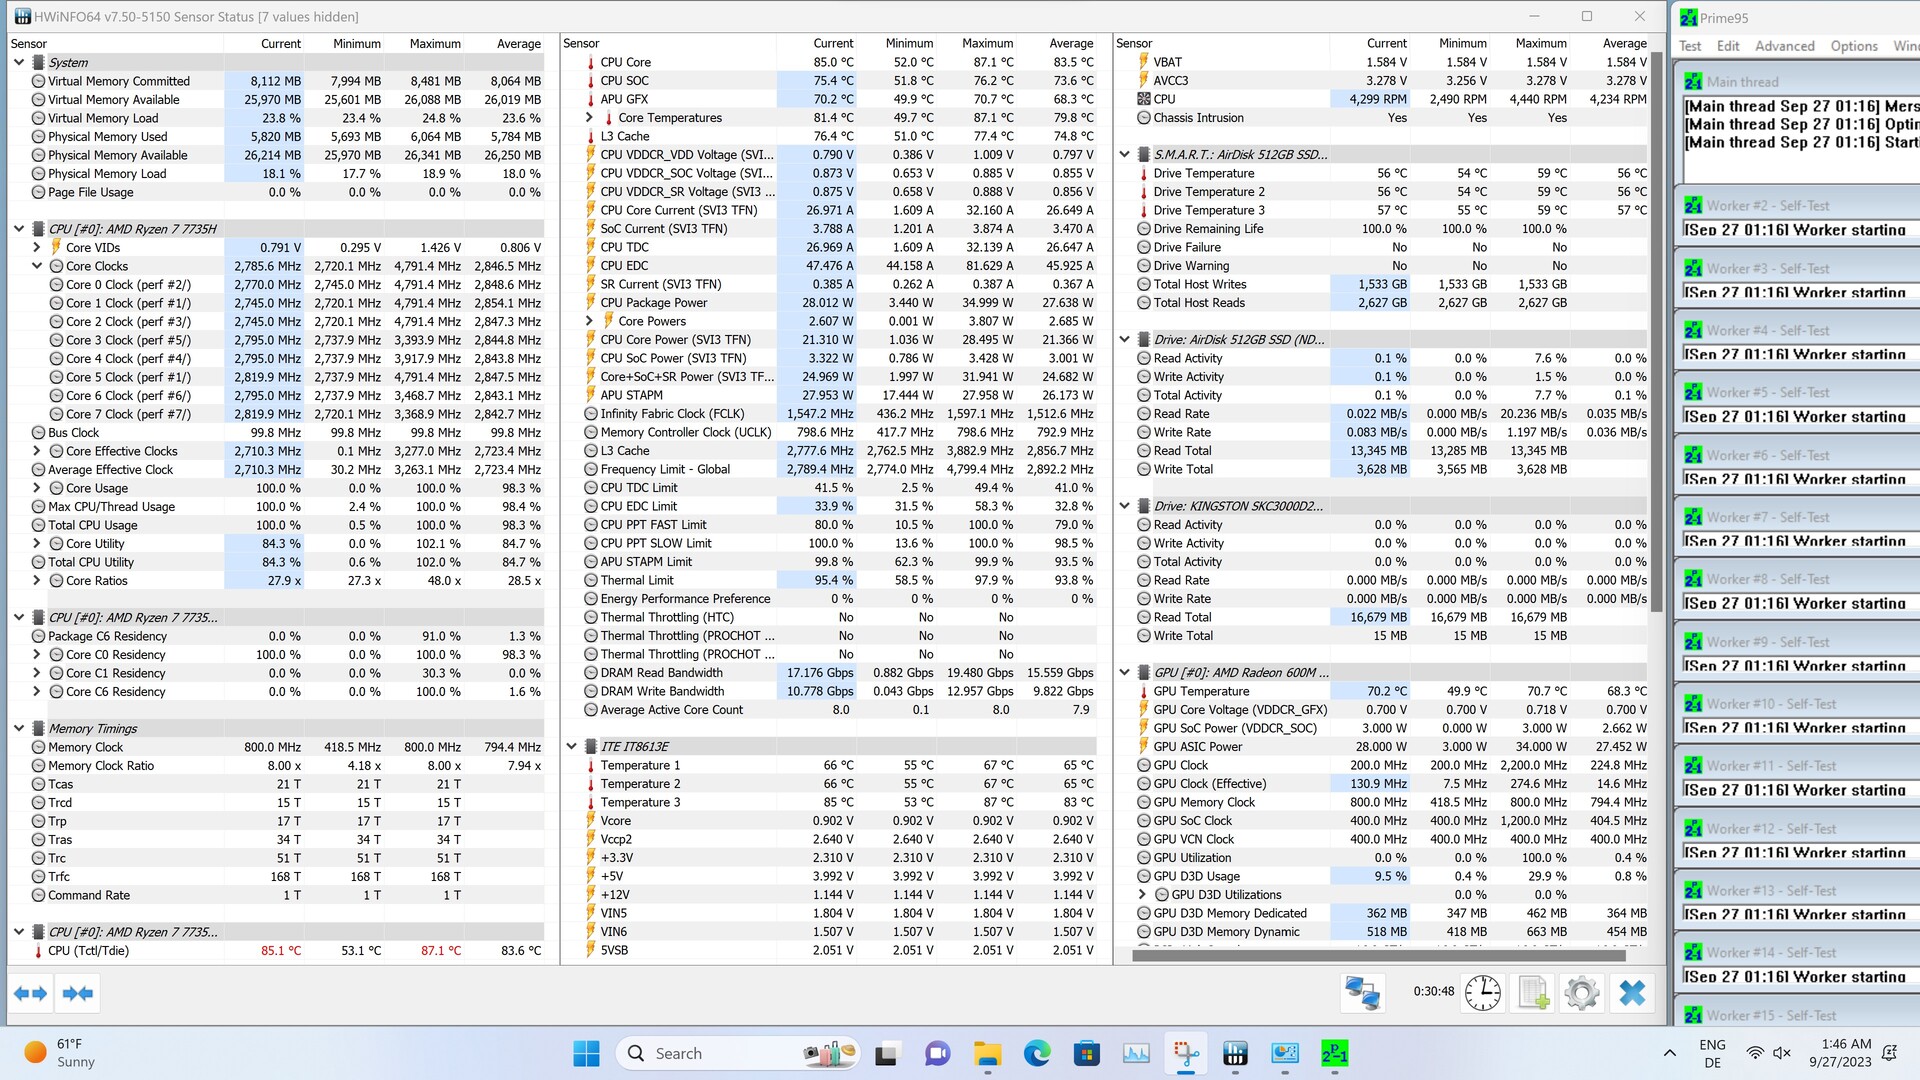Open Windows Start menu
1920x1080 pixels.
pyautogui.click(x=586, y=1053)
